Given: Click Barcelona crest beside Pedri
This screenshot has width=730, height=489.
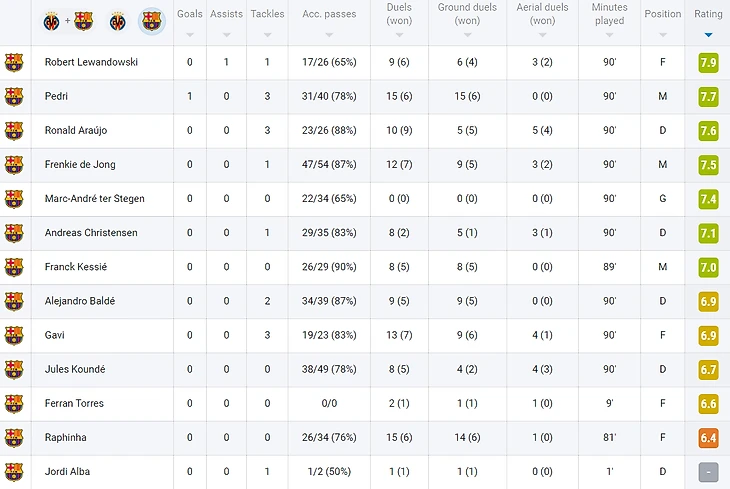Looking at the screenshot, I should point(14,97).
